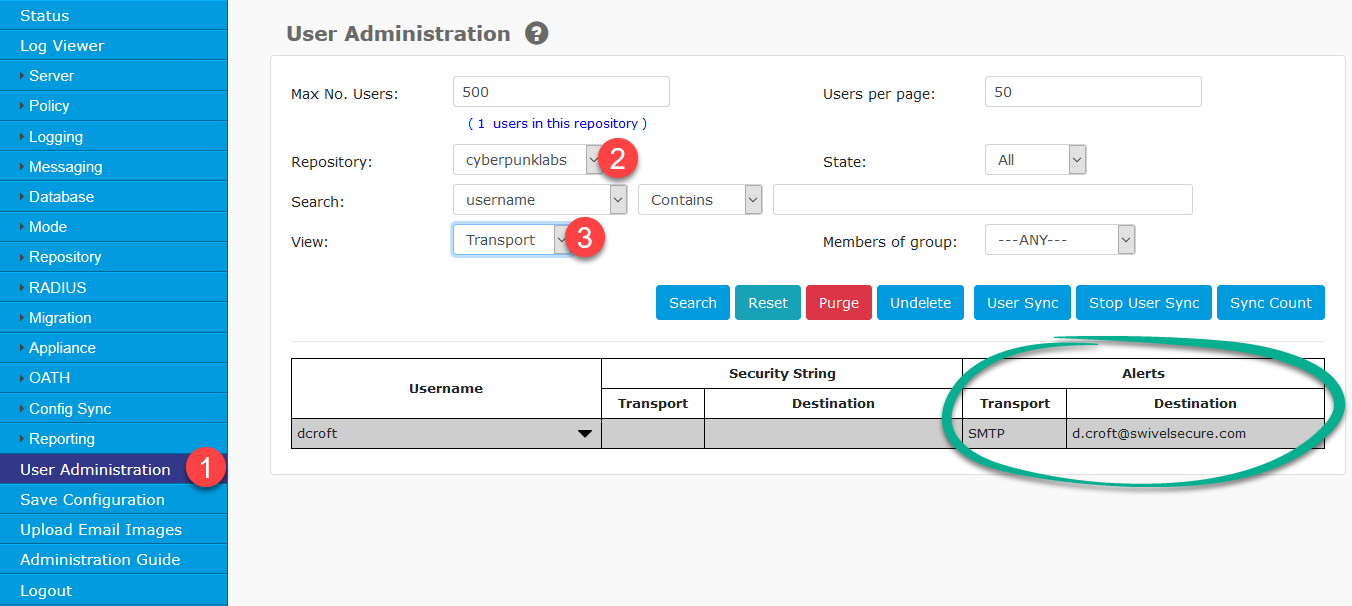1352x606 pixels.
Task: Expand the RADIUS sidebar section
Action: pyautogui.click(x=57, y=288)
